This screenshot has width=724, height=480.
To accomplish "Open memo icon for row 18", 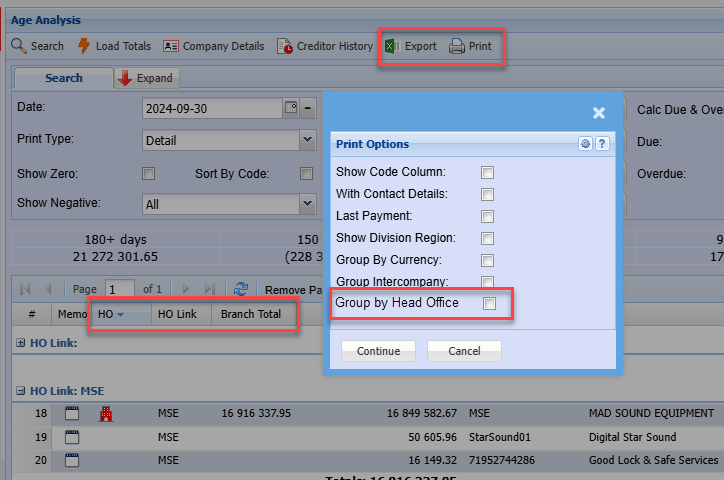I will click(72, 413).
